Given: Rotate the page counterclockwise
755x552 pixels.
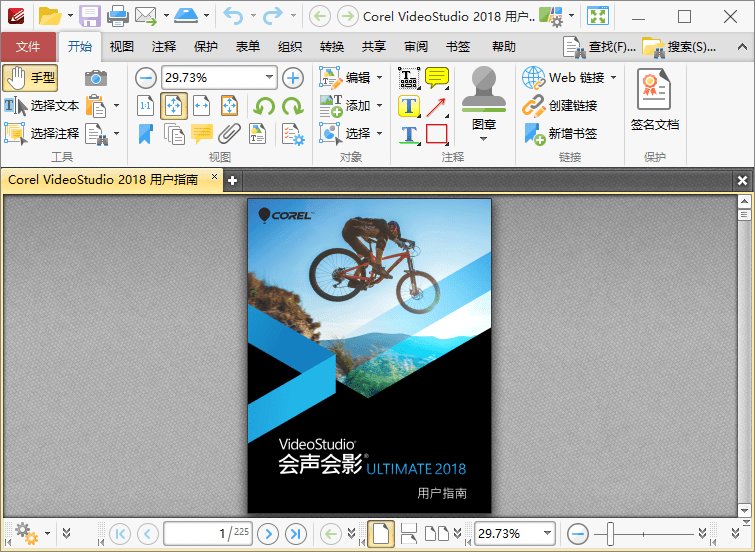Looking at the screenshot, I should (264, 106).
